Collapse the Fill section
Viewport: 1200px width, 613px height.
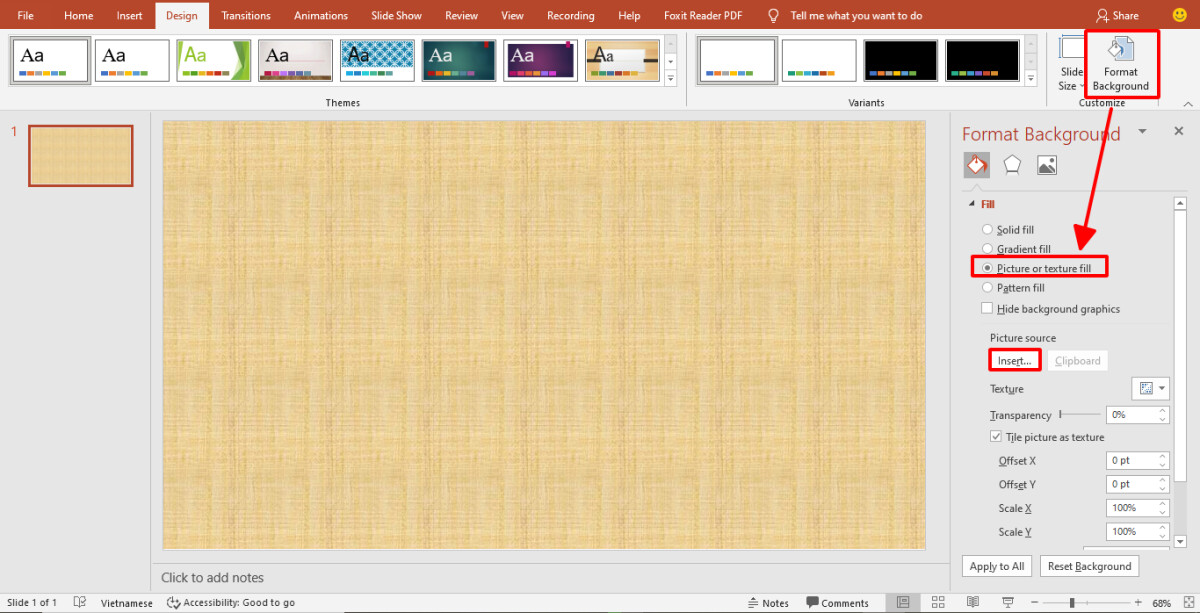(x=970, y=204)
